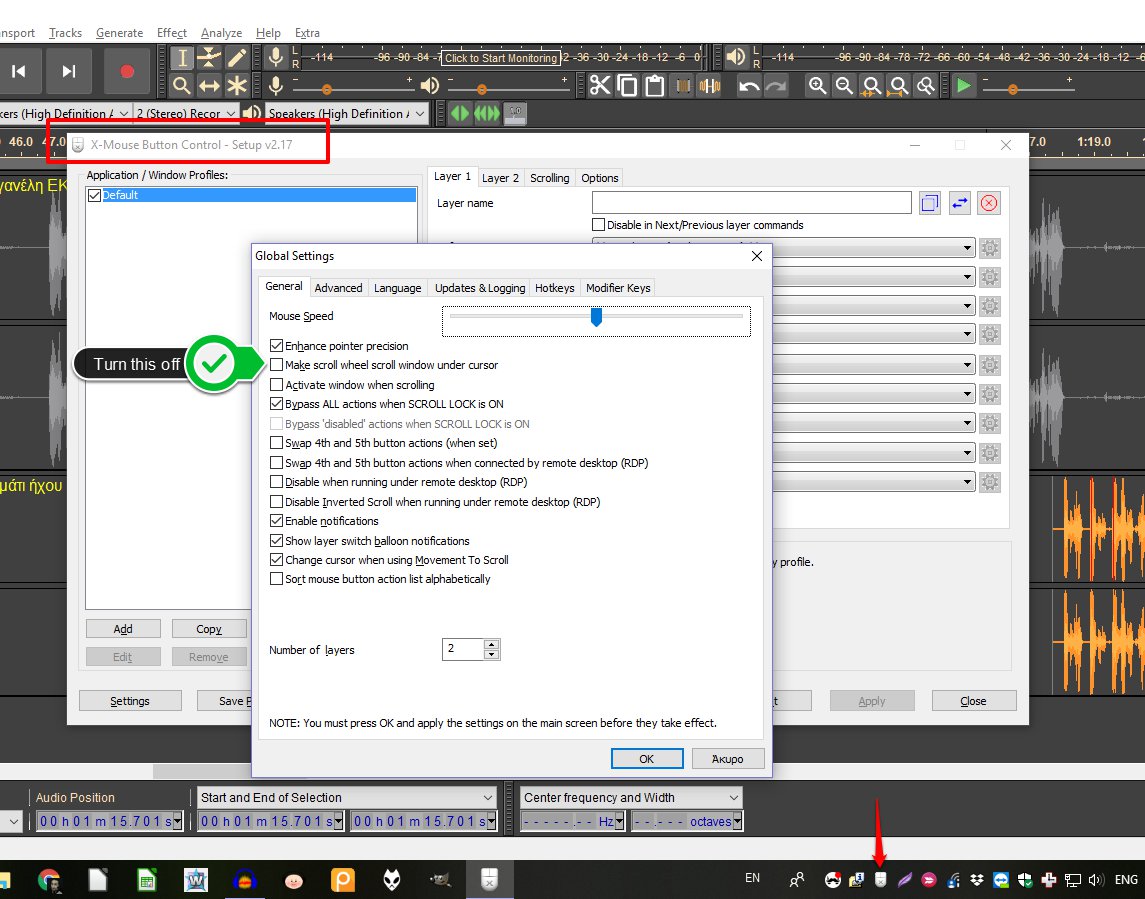Check Disable in Next/Previous layer commands

[x=598, y=224]
